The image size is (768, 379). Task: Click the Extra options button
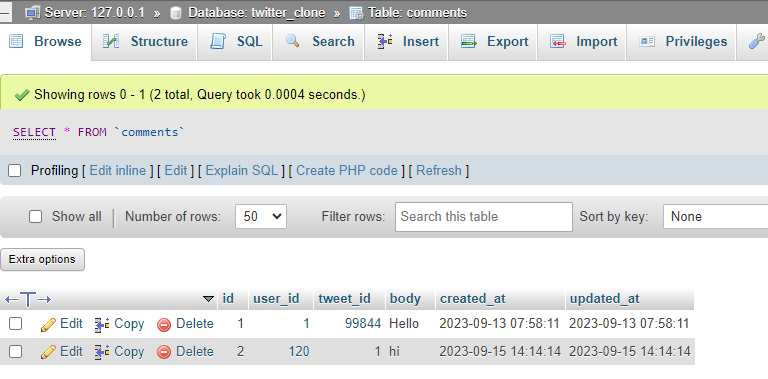(x=42, y=260)
